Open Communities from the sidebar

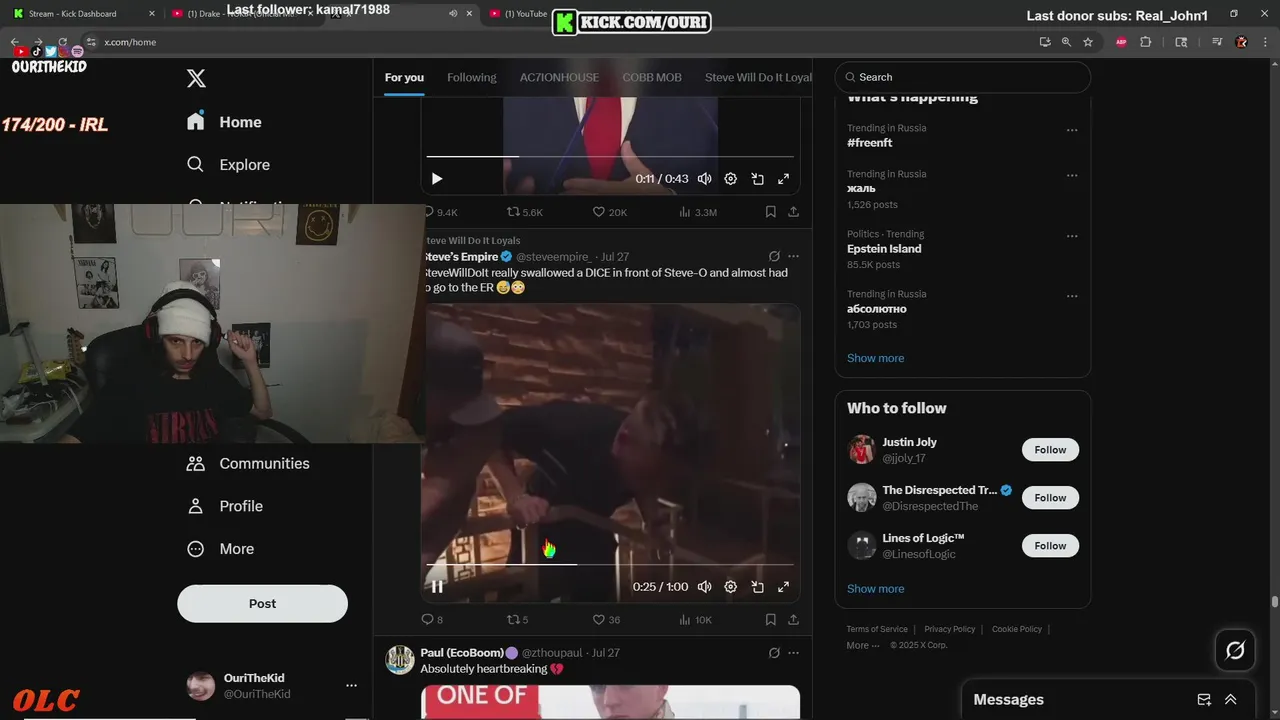[x=248, y=463]
